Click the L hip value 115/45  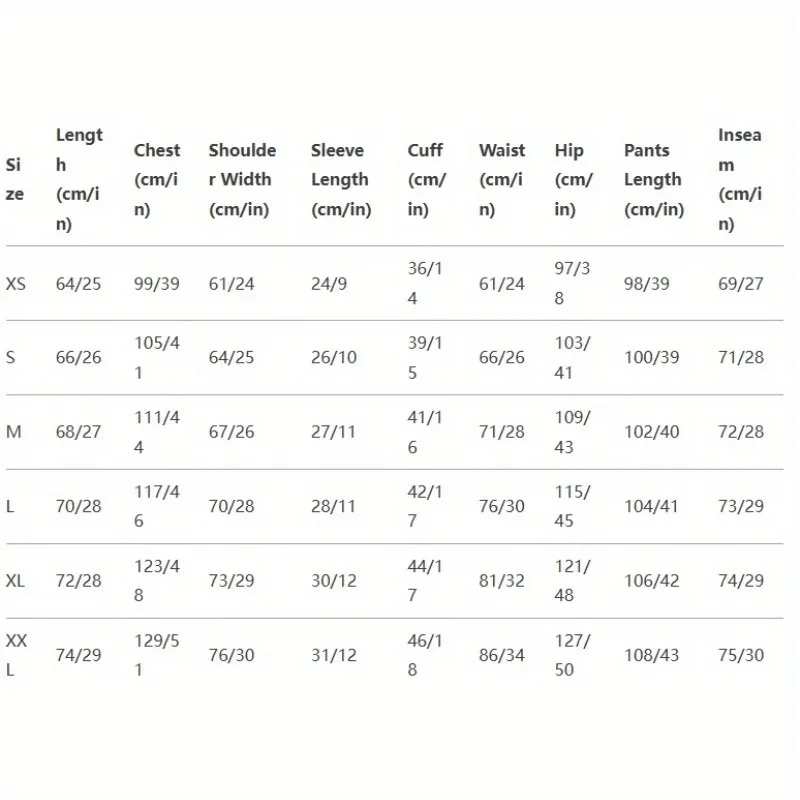pyautogui.click(x=573, y=506)
